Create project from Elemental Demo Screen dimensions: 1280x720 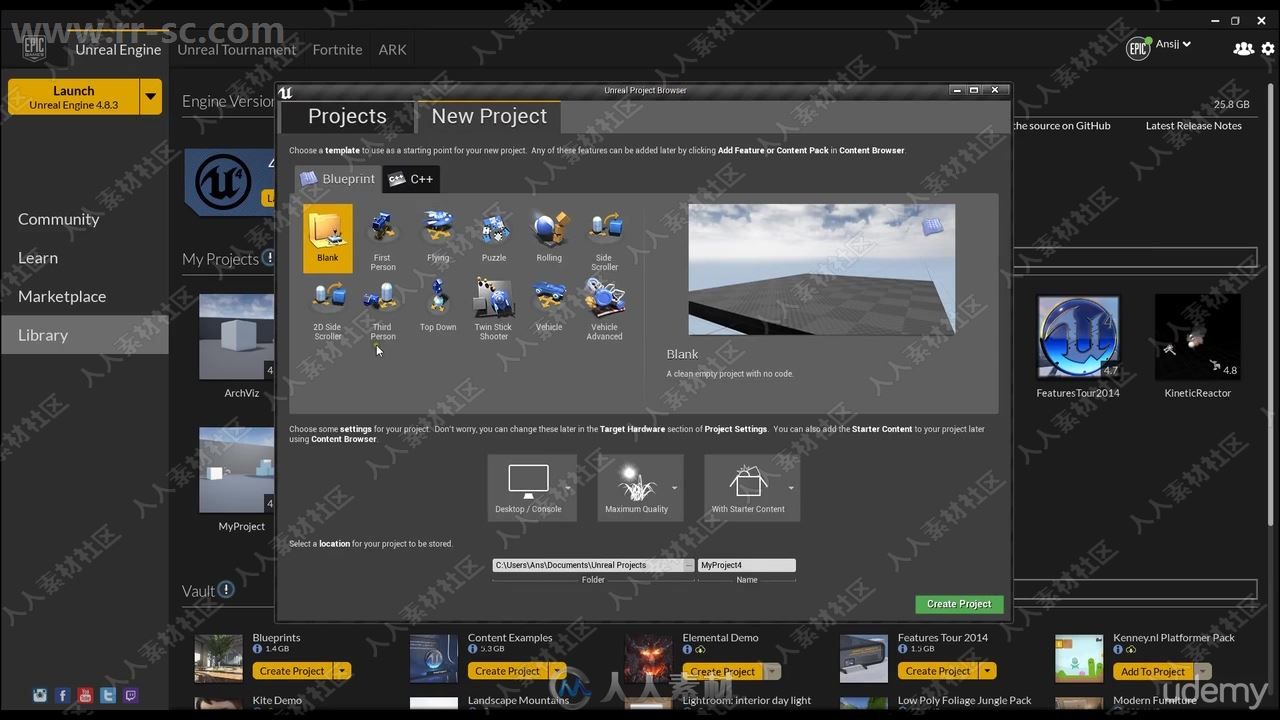723,671
